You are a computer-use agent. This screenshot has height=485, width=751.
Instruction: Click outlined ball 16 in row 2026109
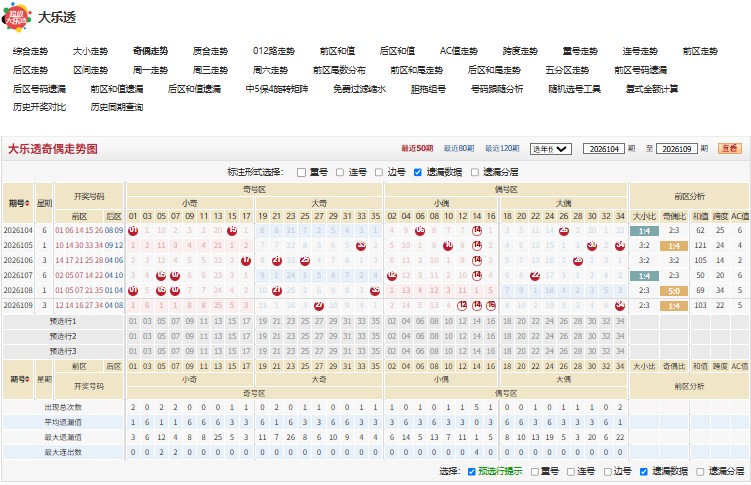(x=491, y=305)
